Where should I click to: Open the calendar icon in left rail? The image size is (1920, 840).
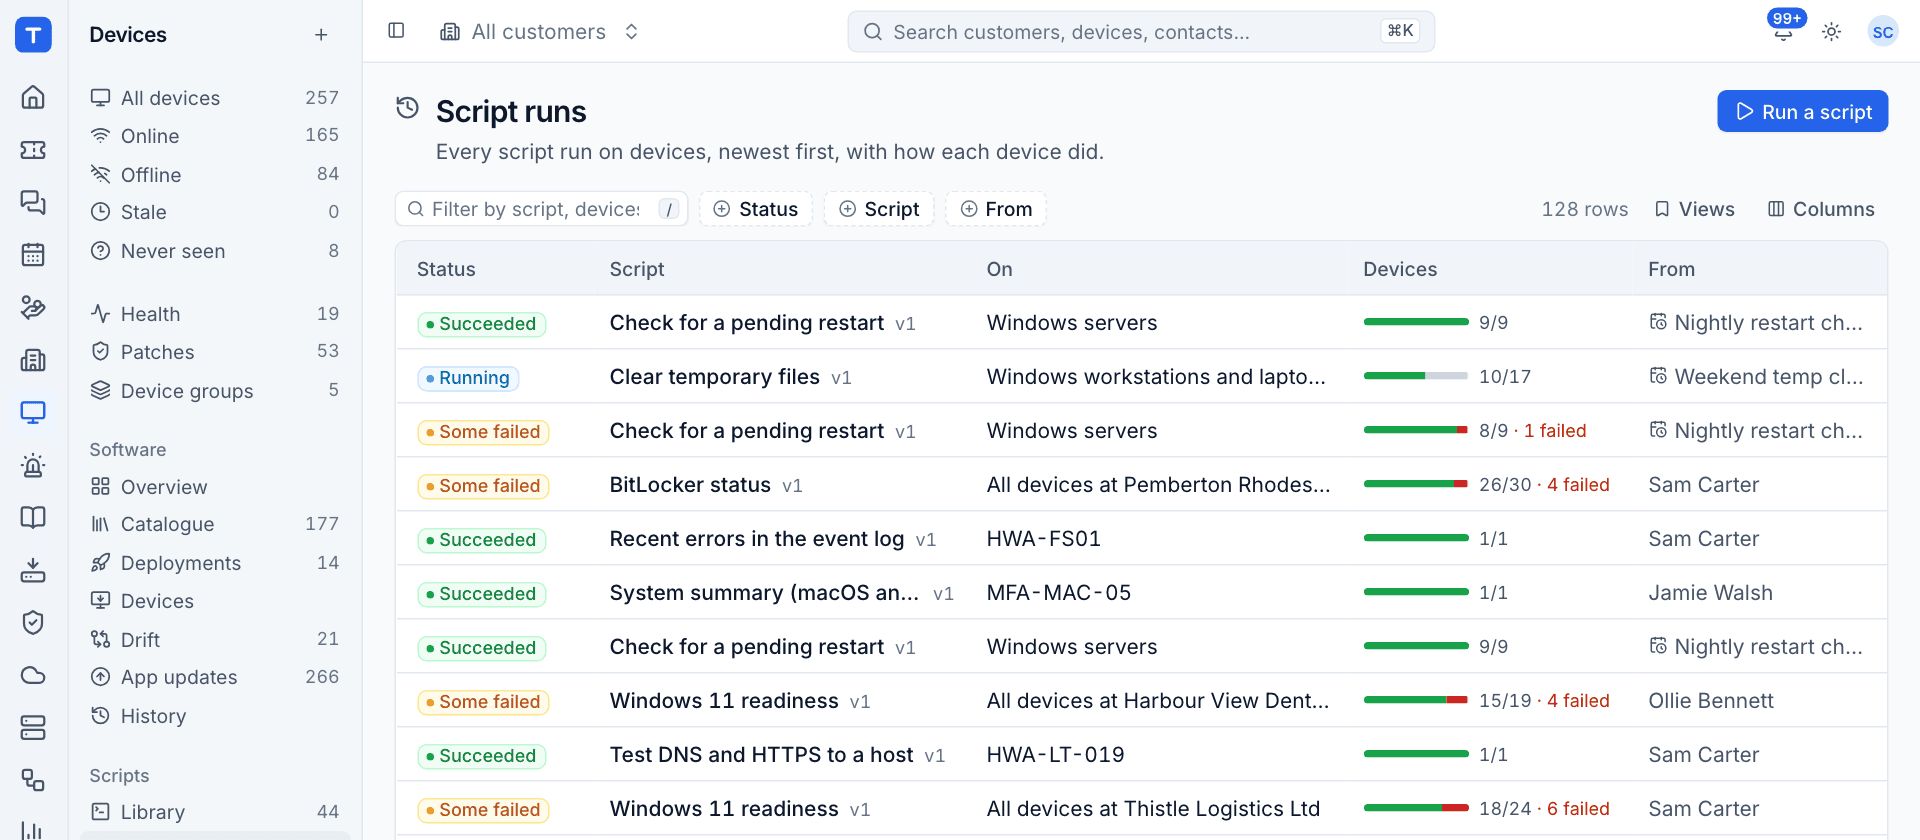click(x=33, y=254)
